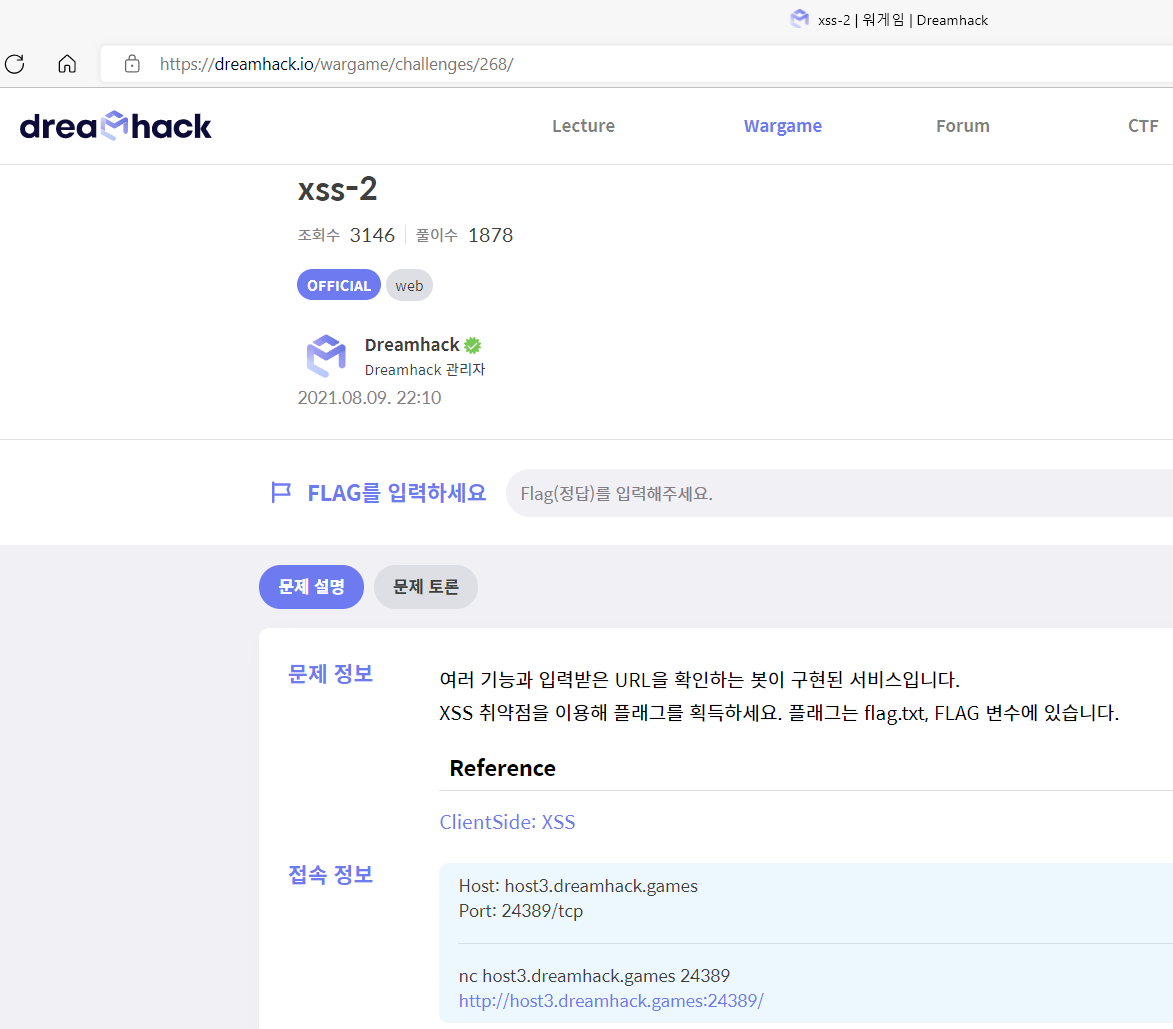Open the Lecture menu
Image resolution: width=1173 pixels, height=1029 pixels.
click(x=584, y=126)
